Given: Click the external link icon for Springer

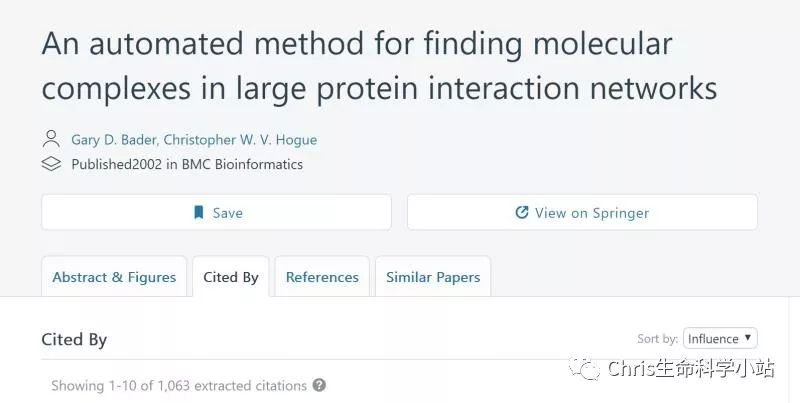Looking at the screenshot, I should (521, 212).
